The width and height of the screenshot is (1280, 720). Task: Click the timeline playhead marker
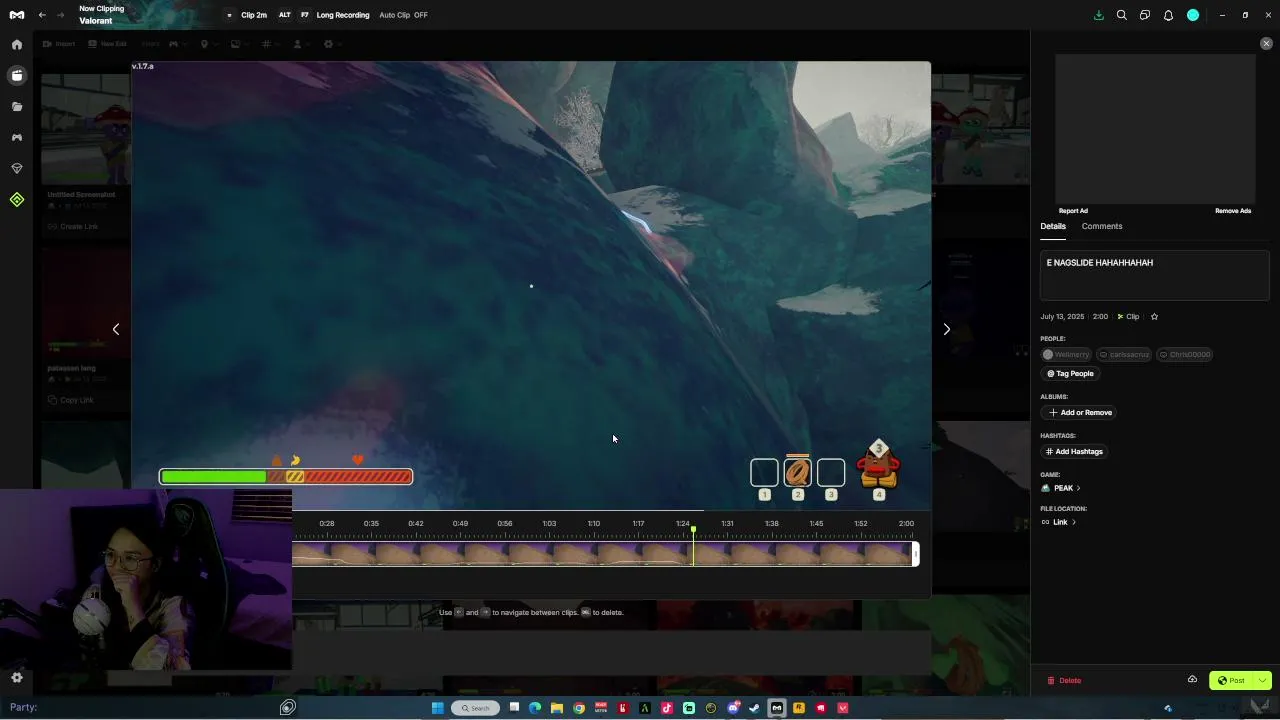pos(693,529)
